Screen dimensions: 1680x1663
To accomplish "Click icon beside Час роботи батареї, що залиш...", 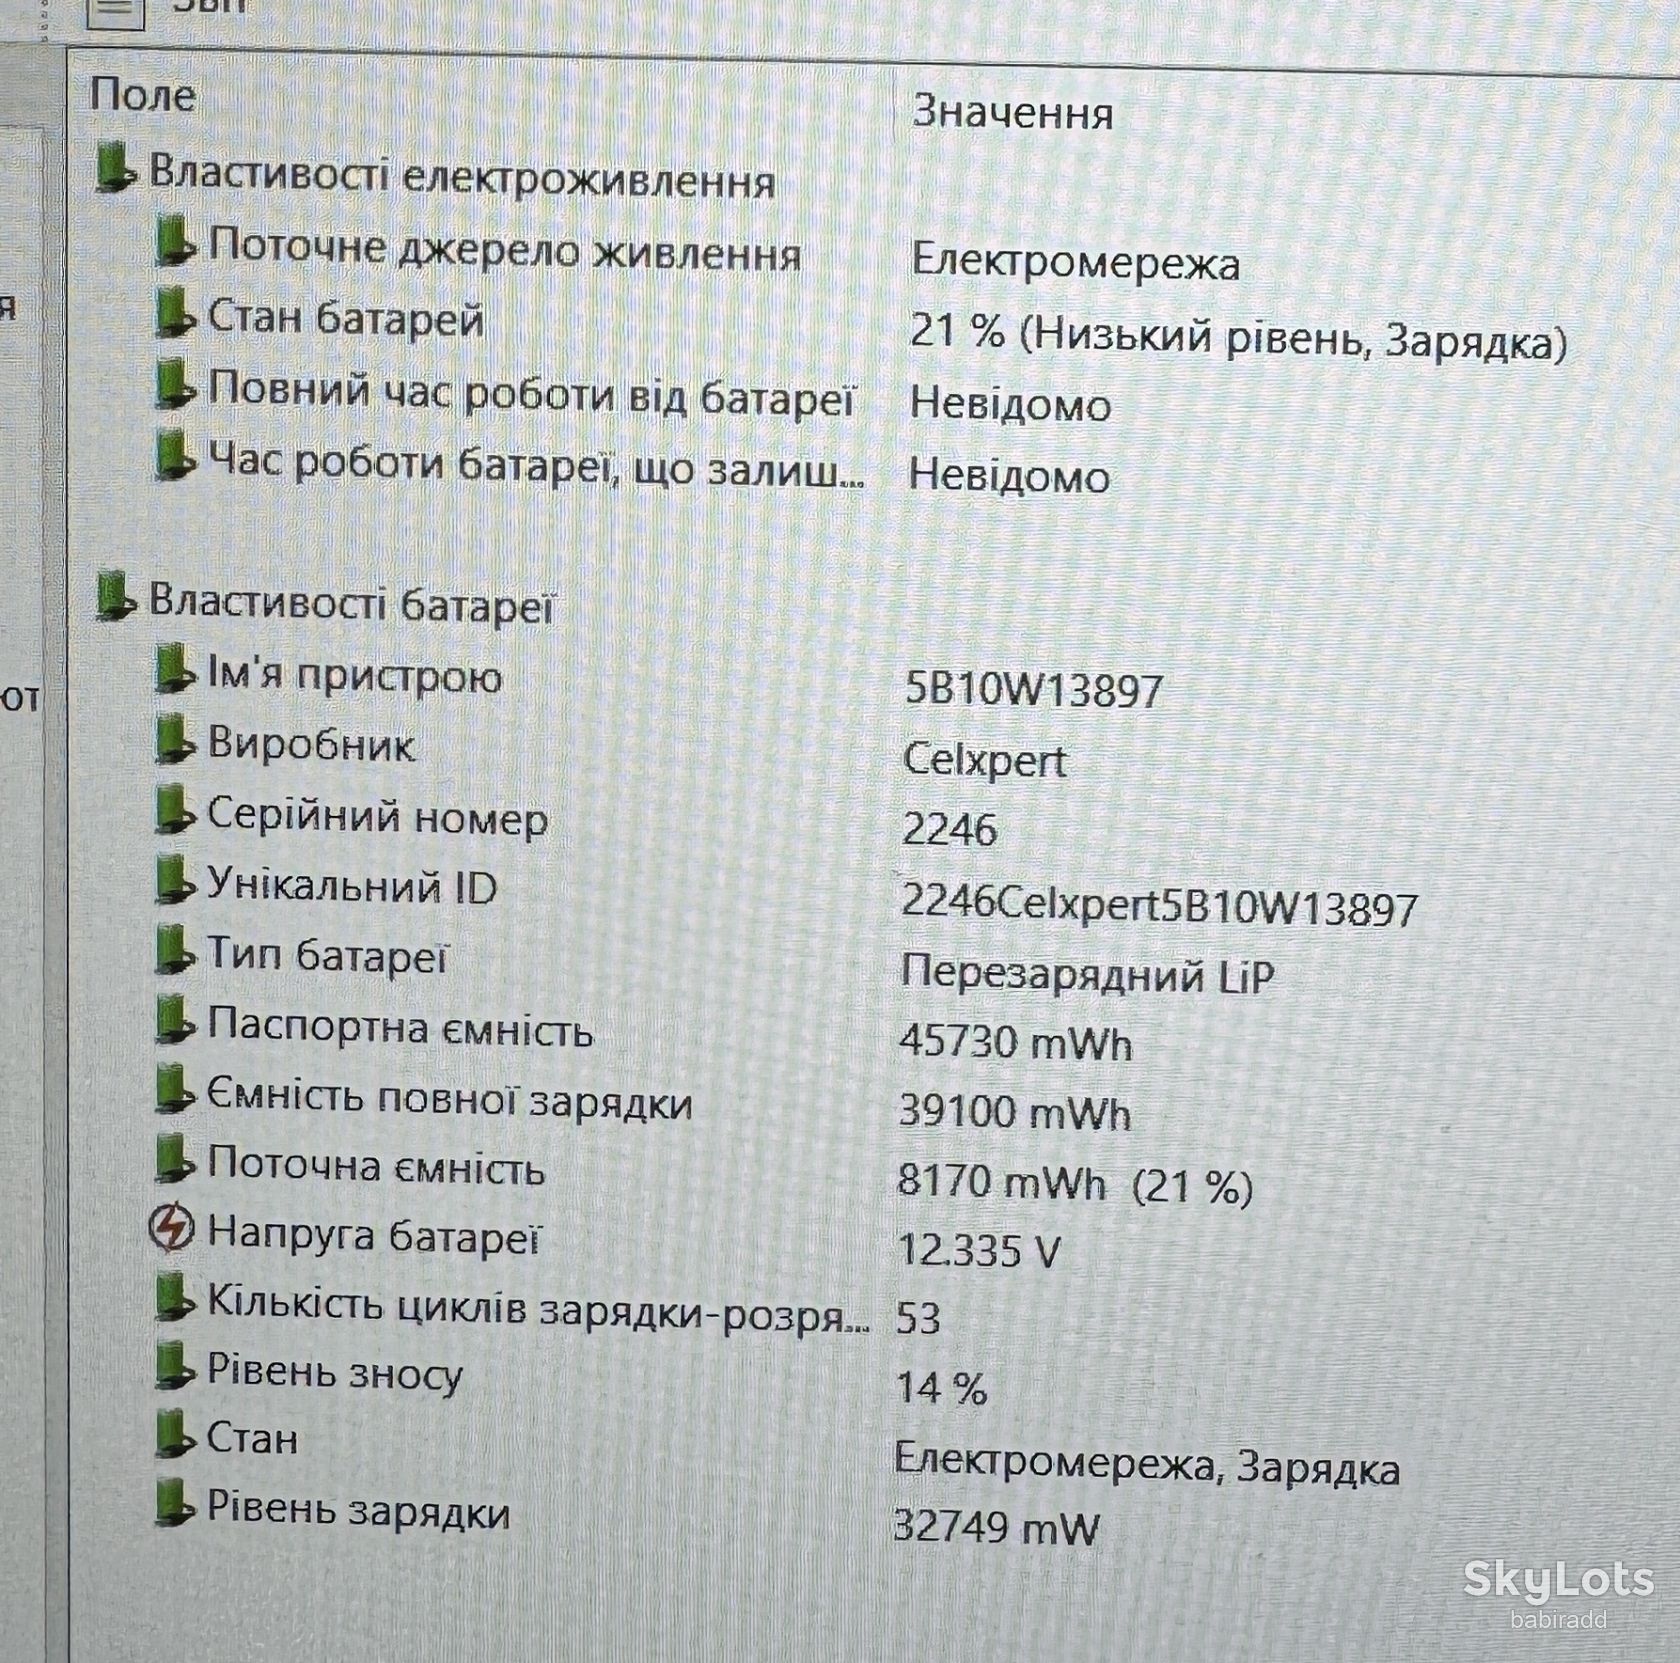I will (175, 456).
